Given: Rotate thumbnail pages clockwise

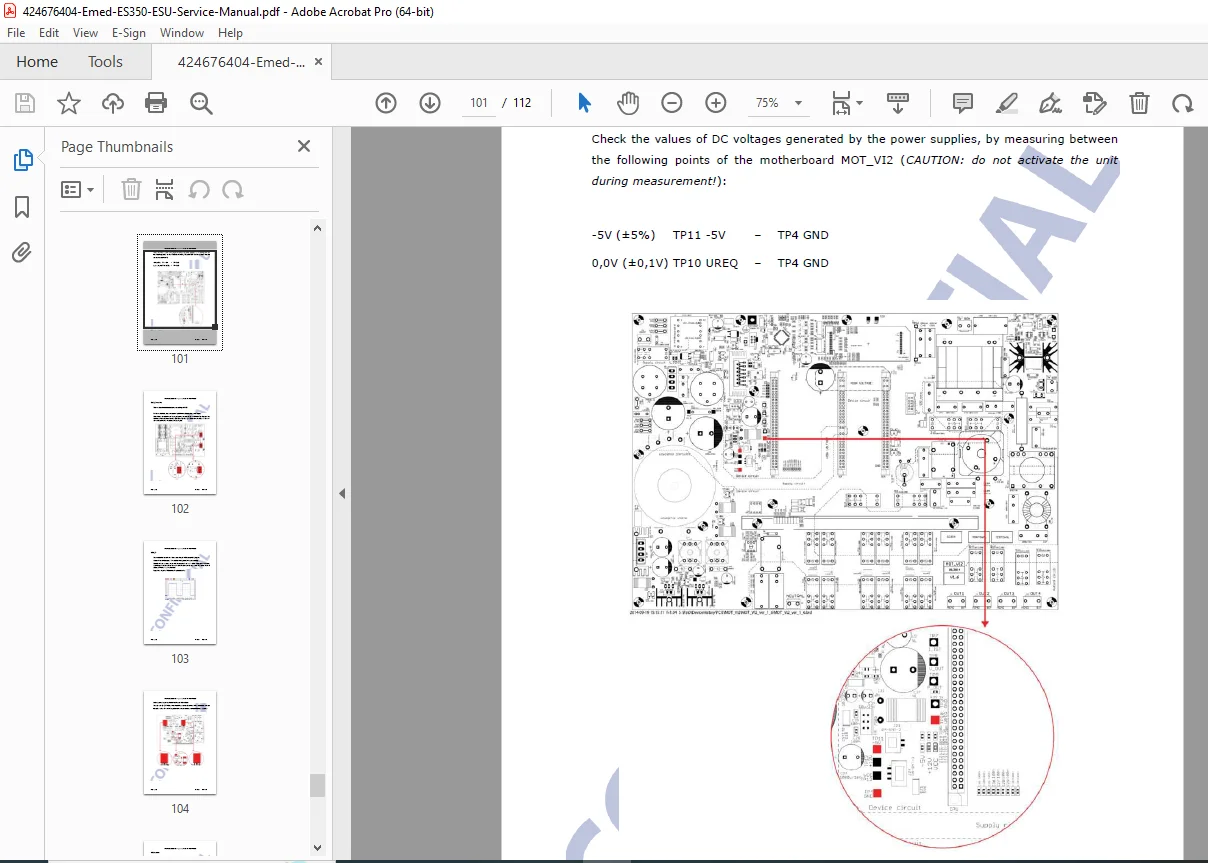Looking at the screenshot, I should point(233,189).
